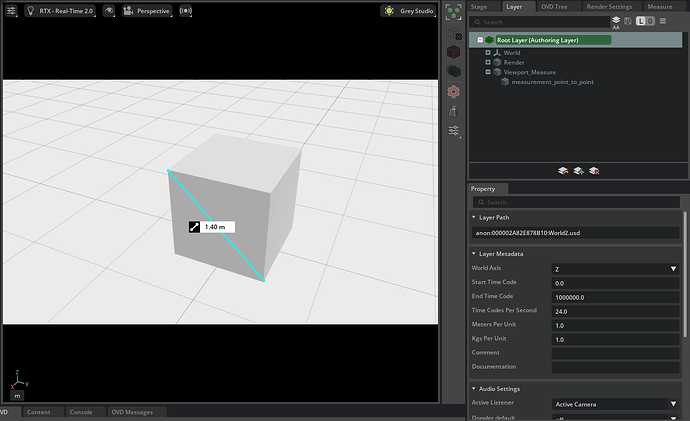The height and width of the screenshot is (421, 690).
Task: Click the red gear icon in sidebar
Action: pyautogui.click(x=454, y=90)
